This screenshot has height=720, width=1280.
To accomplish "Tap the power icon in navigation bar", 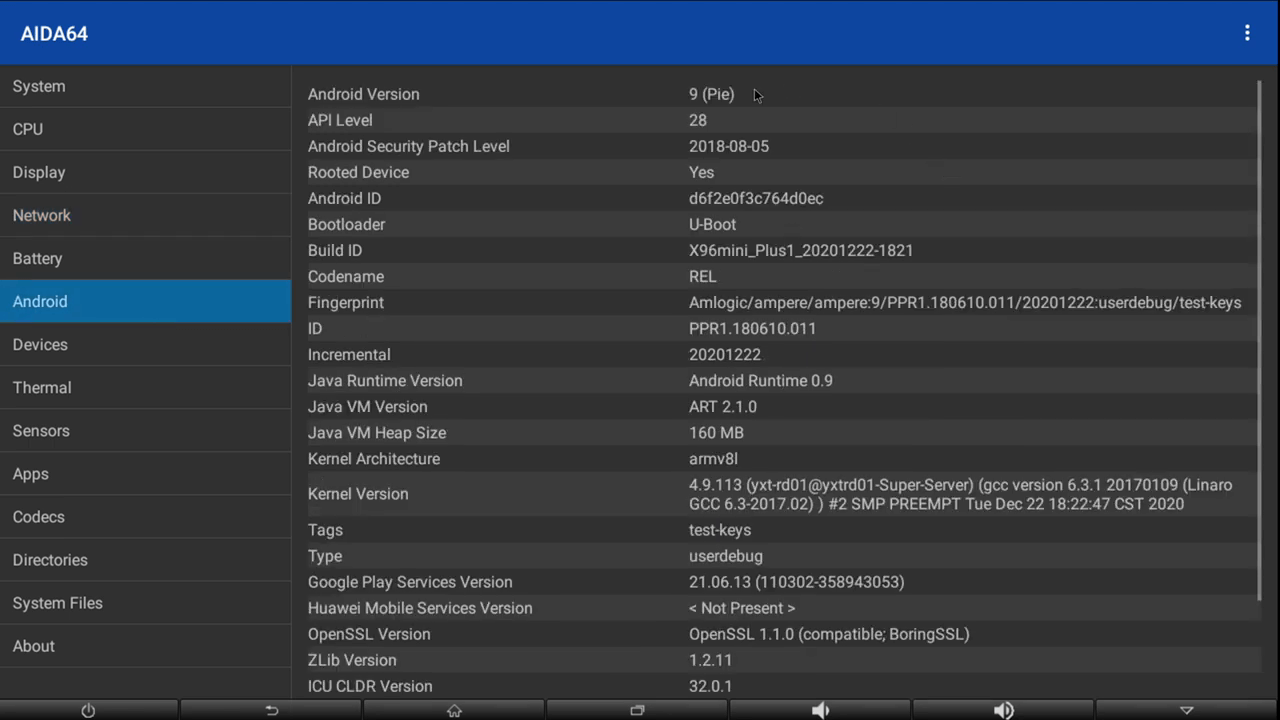I will [88, 710].
